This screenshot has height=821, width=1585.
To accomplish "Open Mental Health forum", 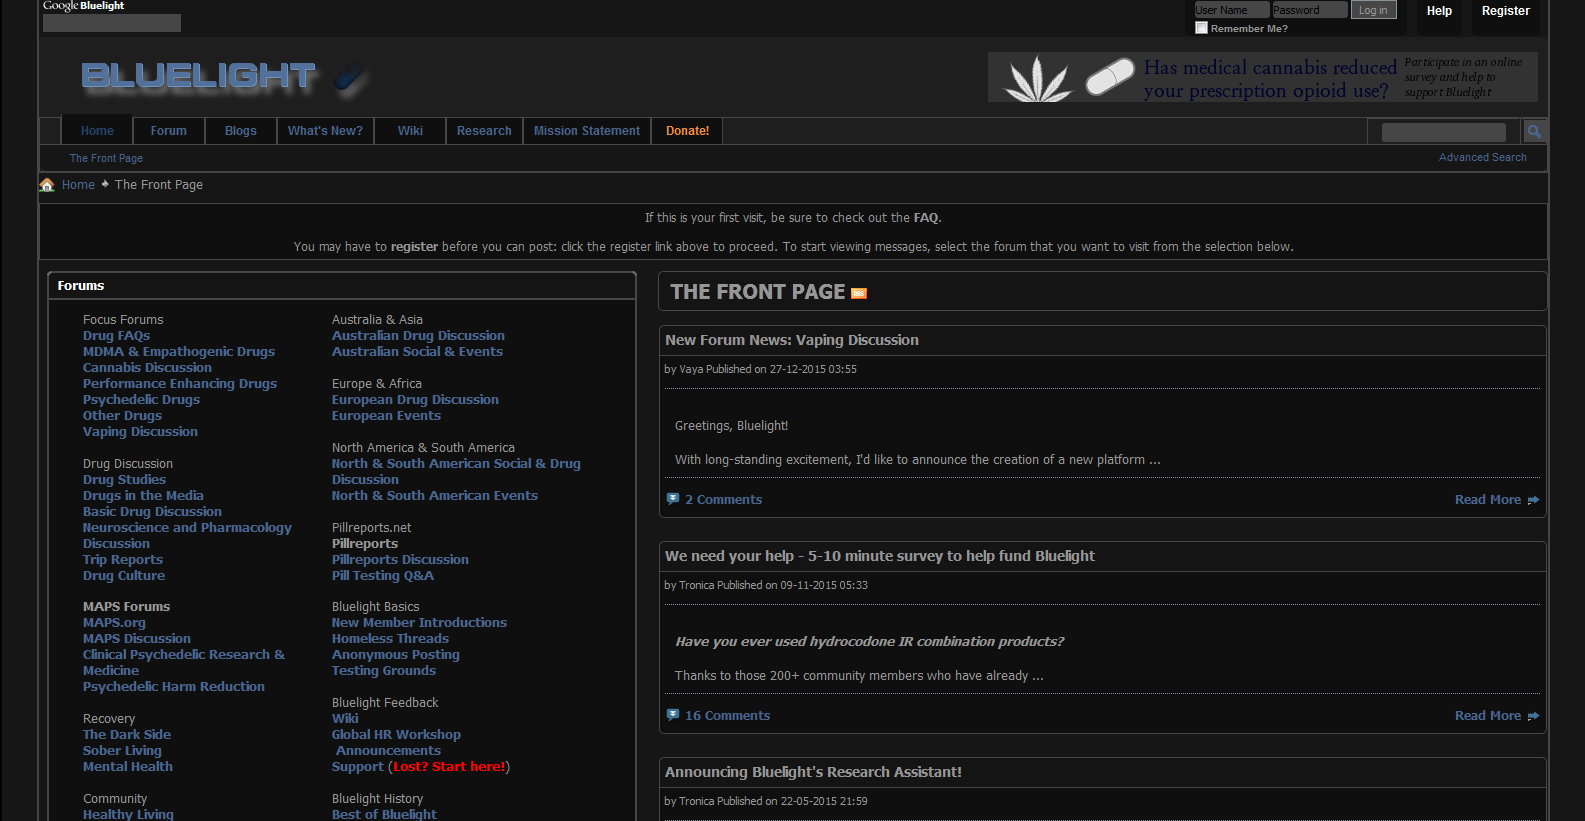I will (x=128, y=767).
